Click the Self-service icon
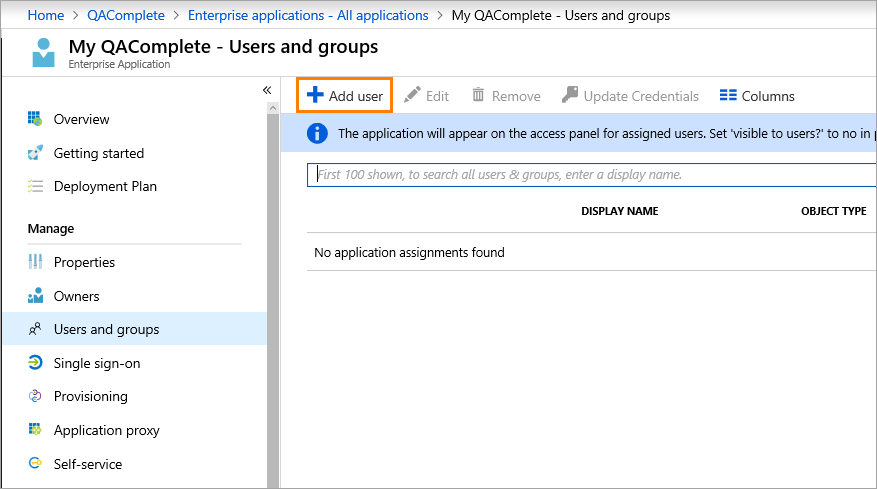This screenshot has width=877, height=489. 36,464
